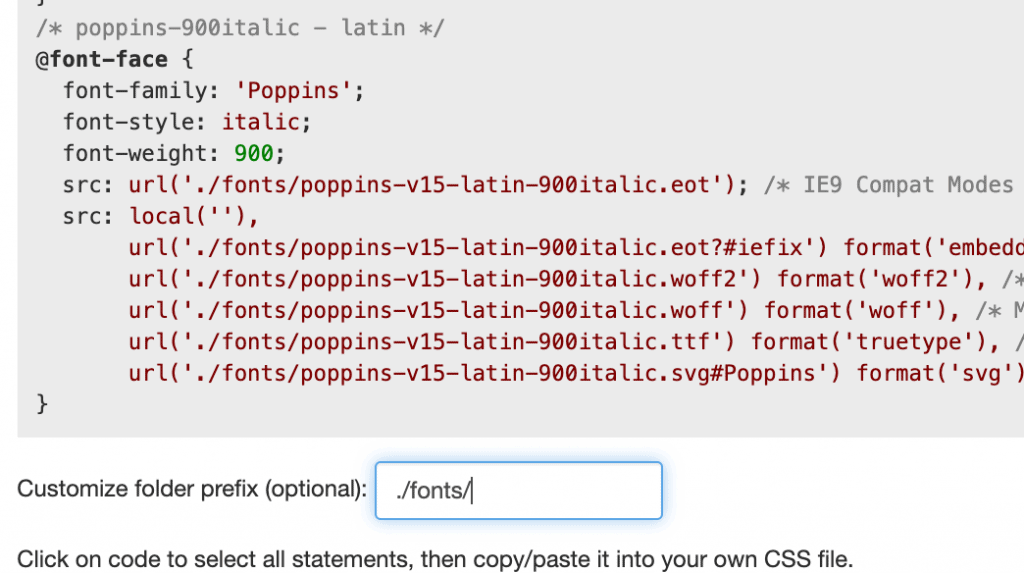Click the .woff2 url line
Viewport: 1024px width, 573px height.
click(x=576, y=279)
